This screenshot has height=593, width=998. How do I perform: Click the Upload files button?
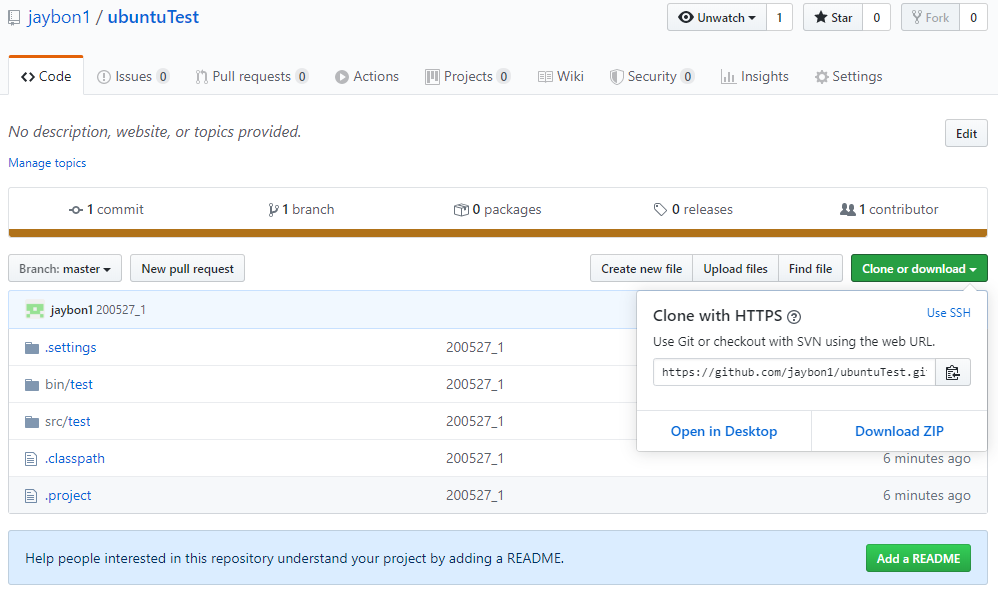coord(735,269)
